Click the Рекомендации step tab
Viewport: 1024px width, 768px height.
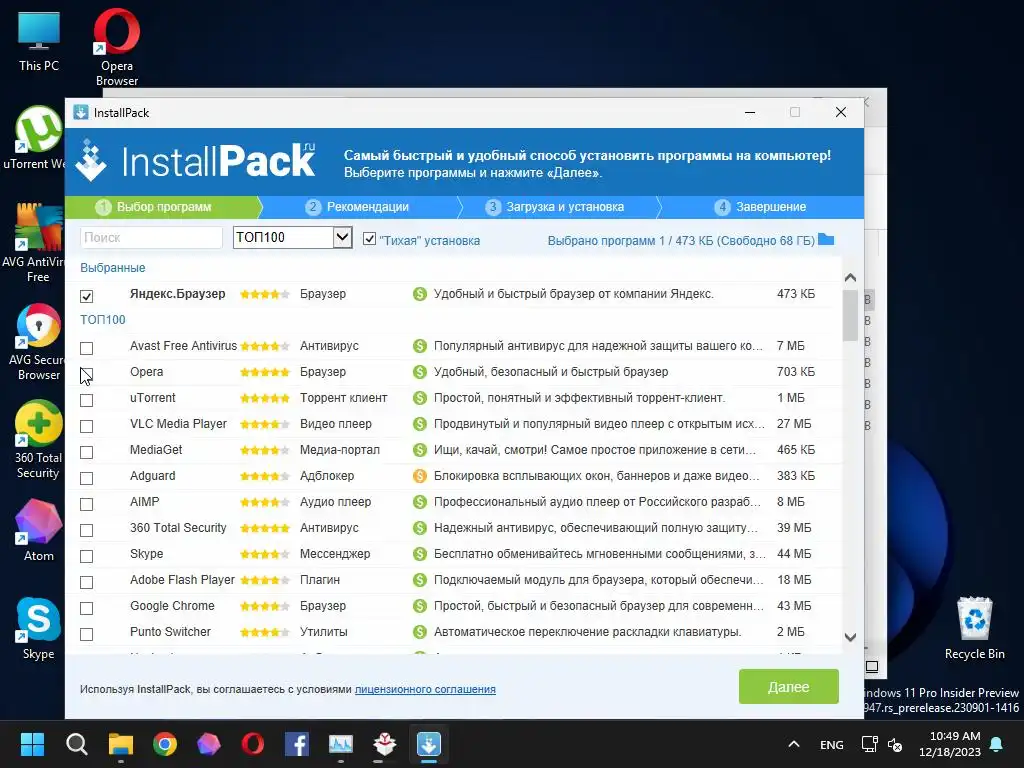(x=357, y=207)
